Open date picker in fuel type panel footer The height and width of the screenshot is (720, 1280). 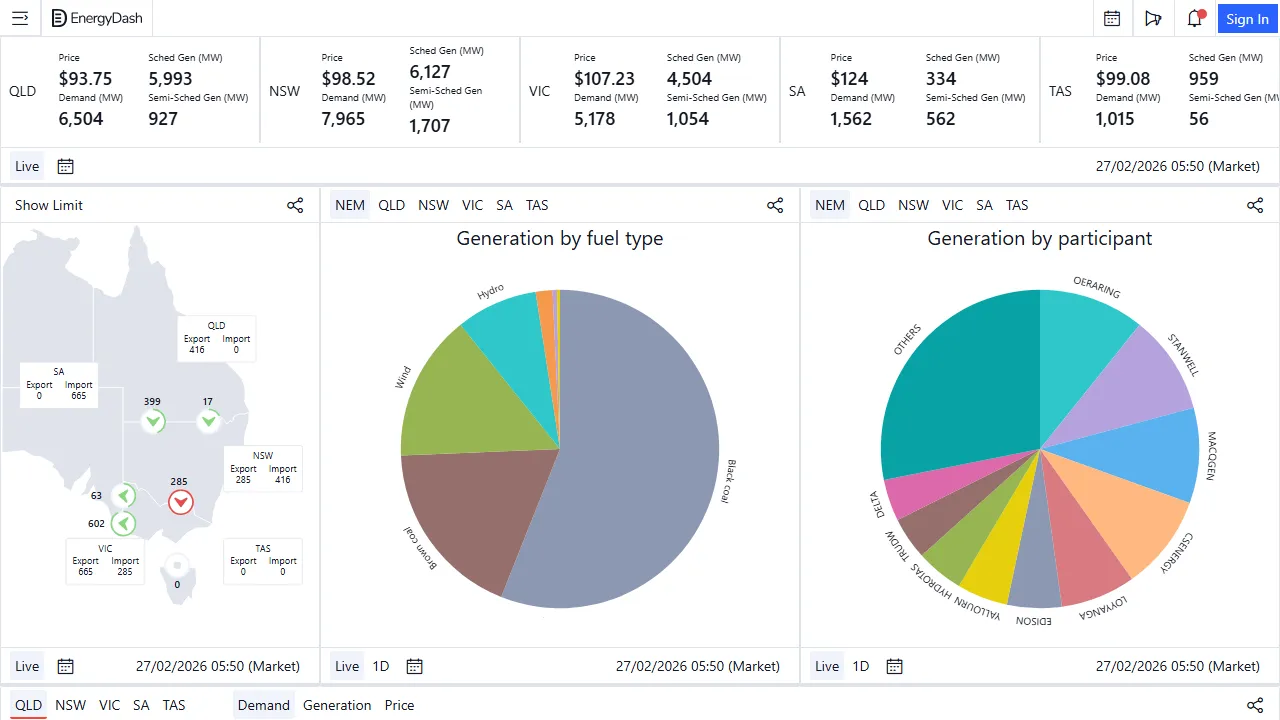414,666
